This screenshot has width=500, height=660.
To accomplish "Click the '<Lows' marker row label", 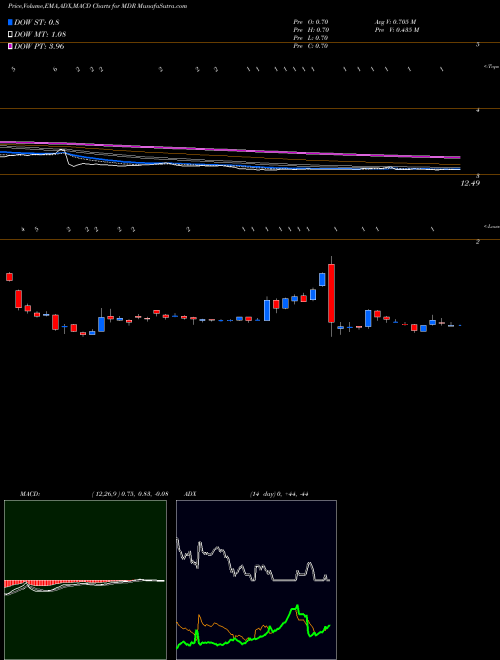I will click(x=492, y=227).
